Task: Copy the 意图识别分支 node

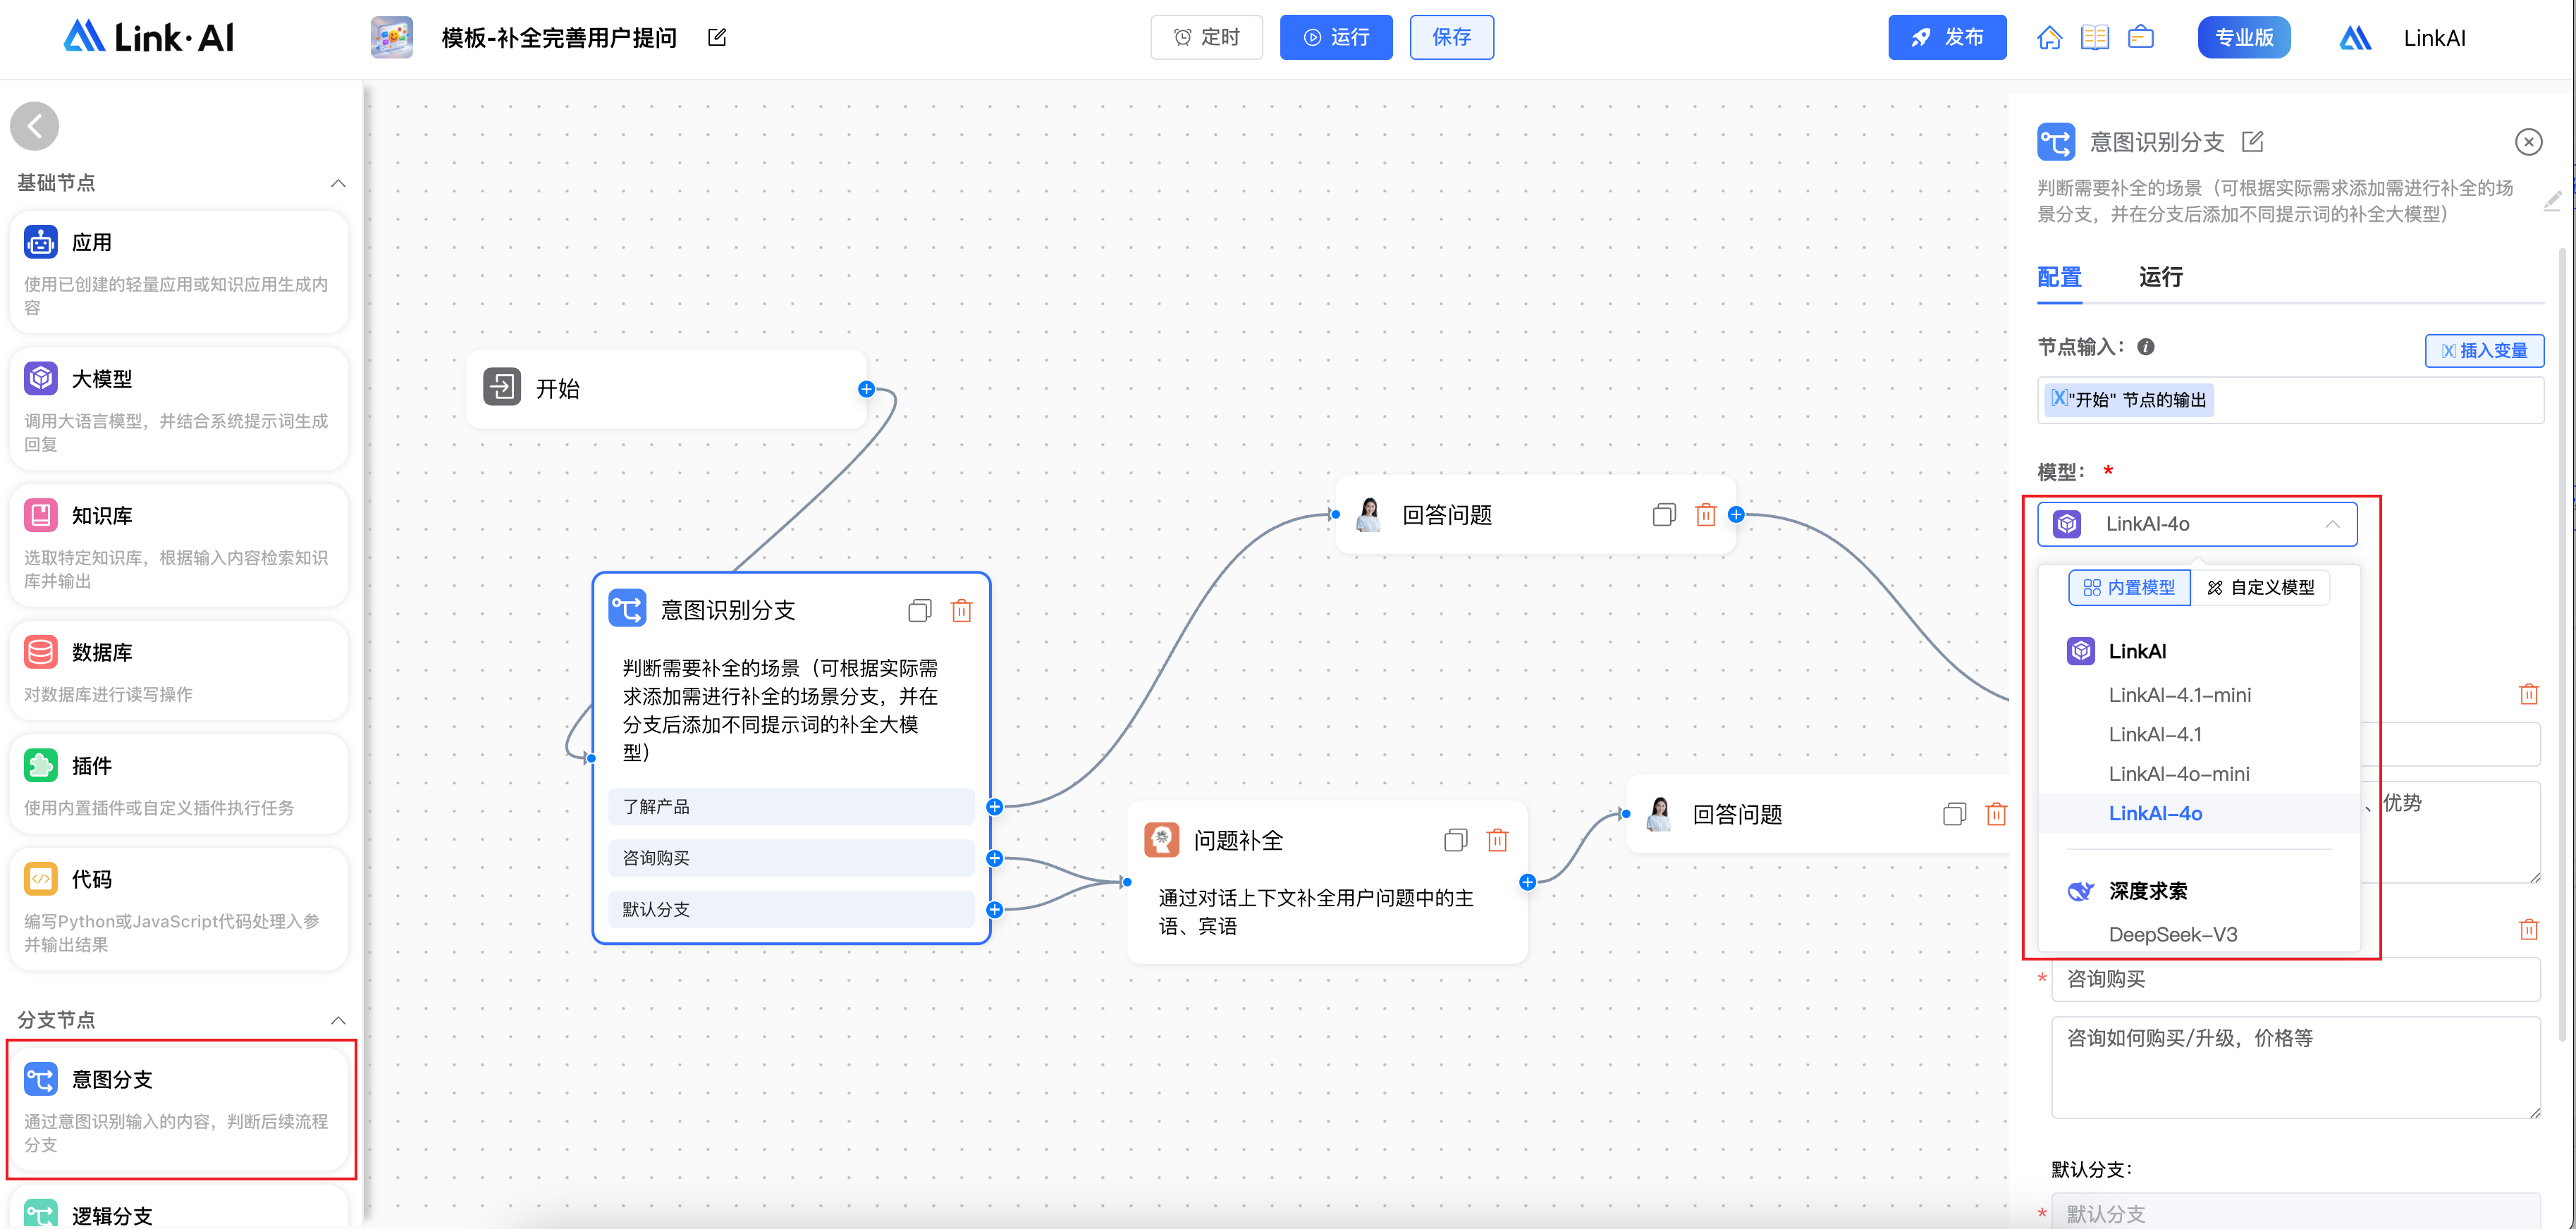Action: (920, 610)
